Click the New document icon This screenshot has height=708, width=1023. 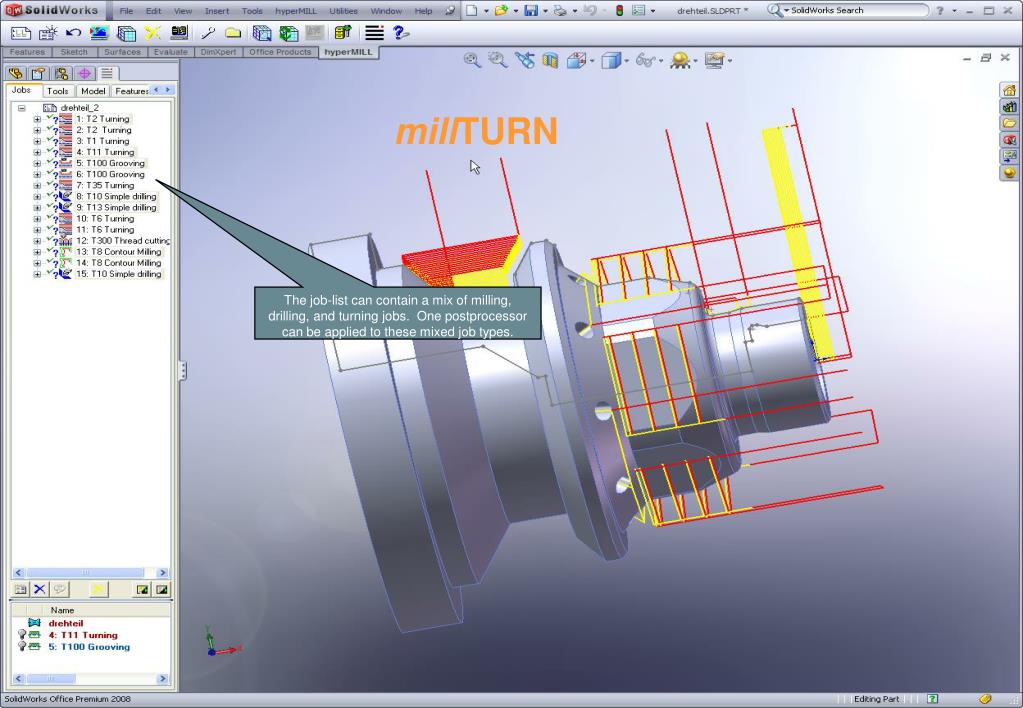click(471, 10)
